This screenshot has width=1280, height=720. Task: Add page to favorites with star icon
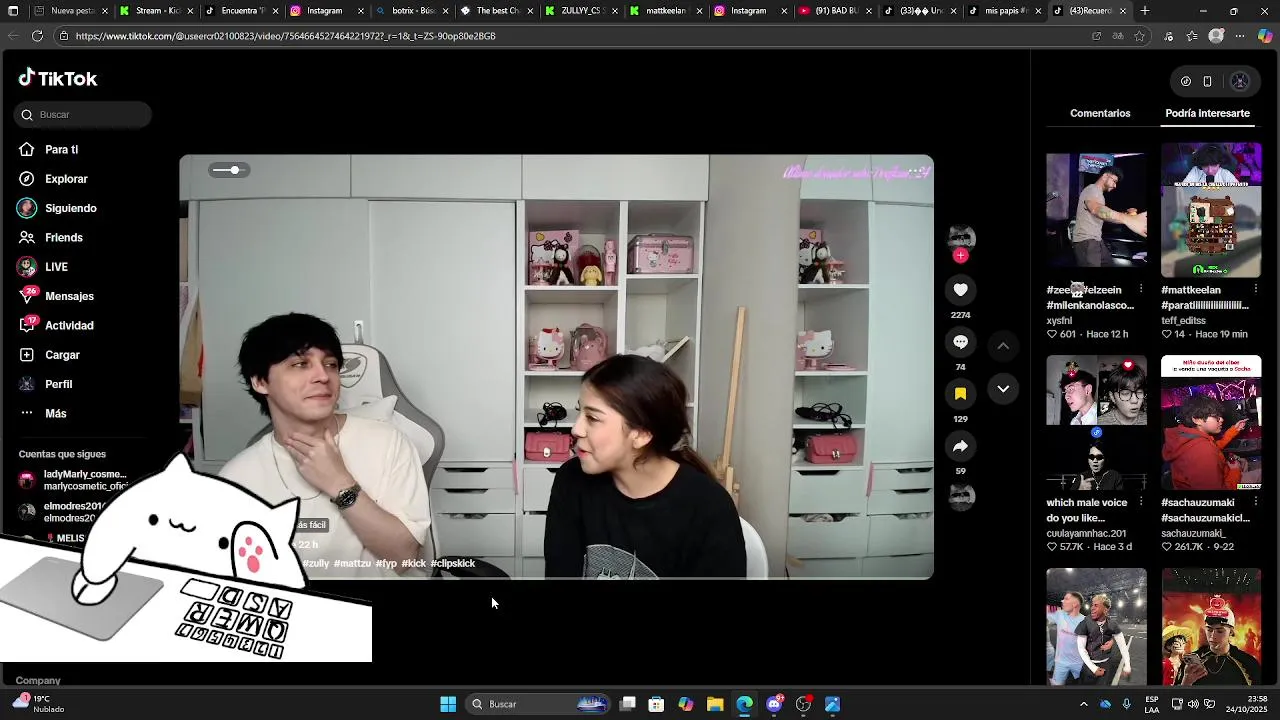point(1139,36)
